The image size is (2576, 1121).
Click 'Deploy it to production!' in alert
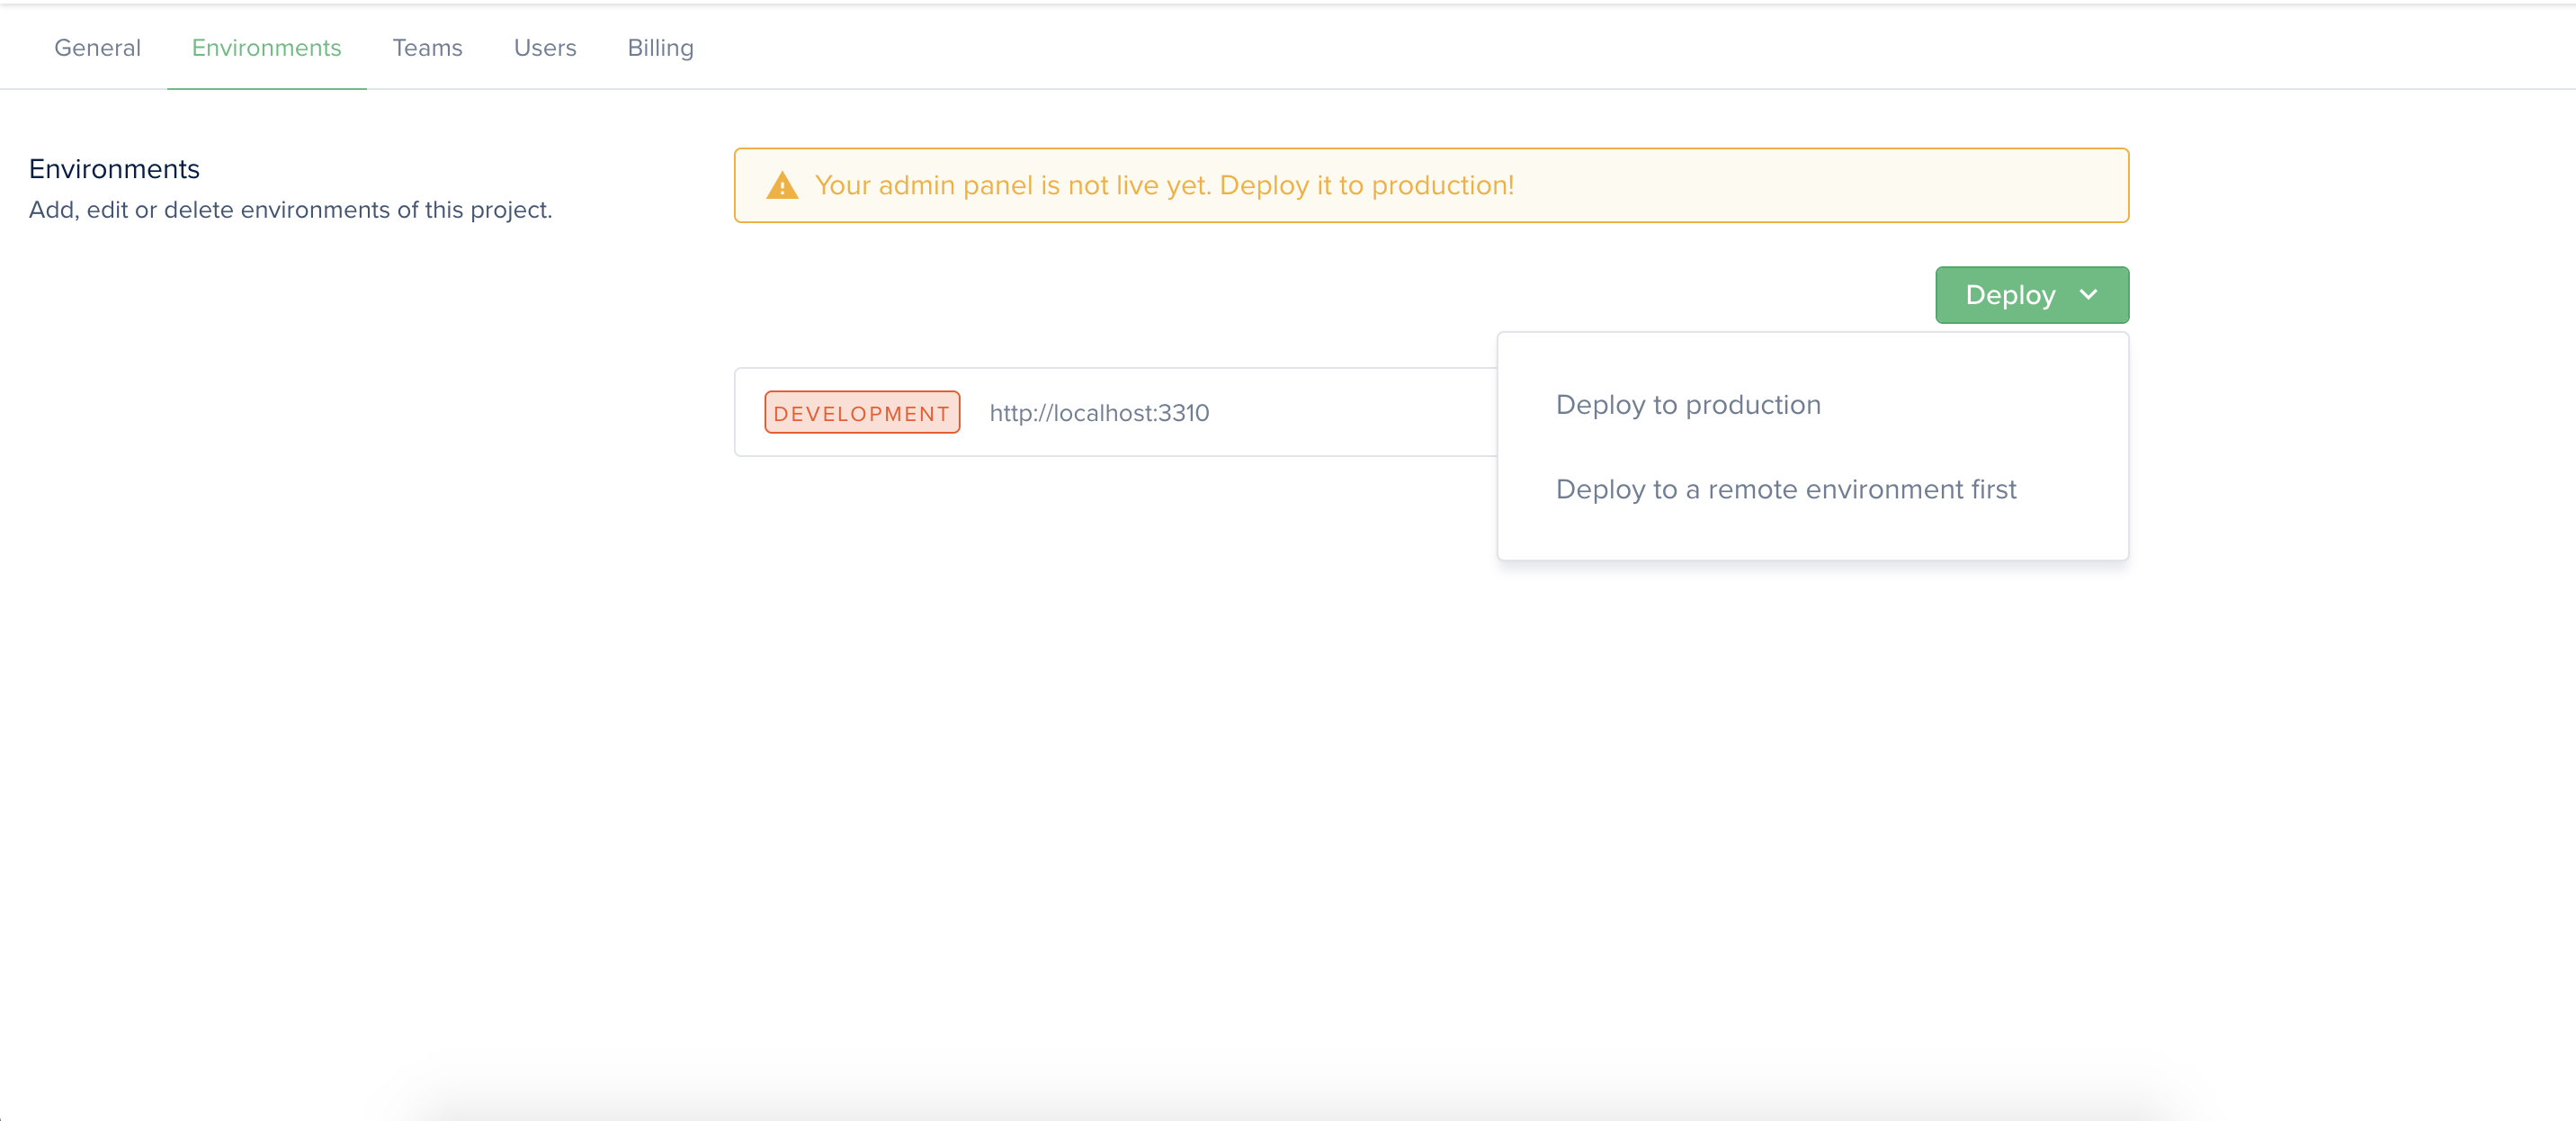(x=1366, y=186)
